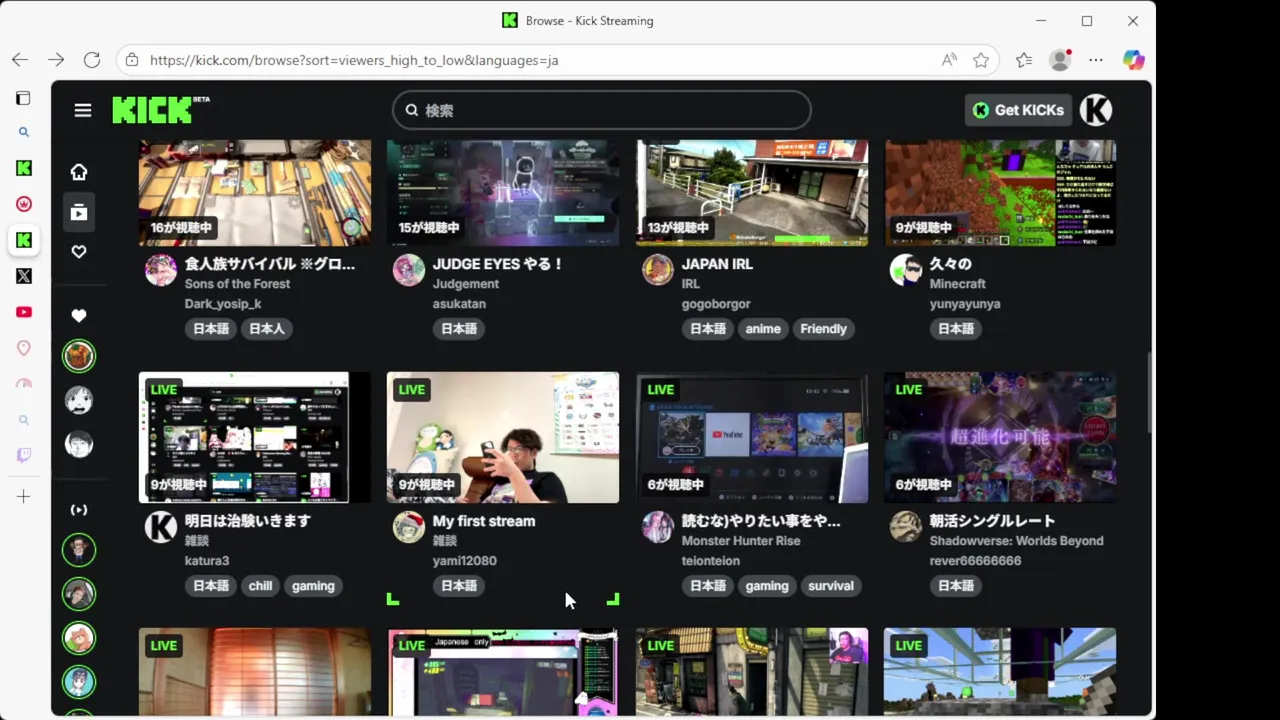Click the Dark_yosip_k channel avatar
1280x720 pixels.
coord(161,270)
